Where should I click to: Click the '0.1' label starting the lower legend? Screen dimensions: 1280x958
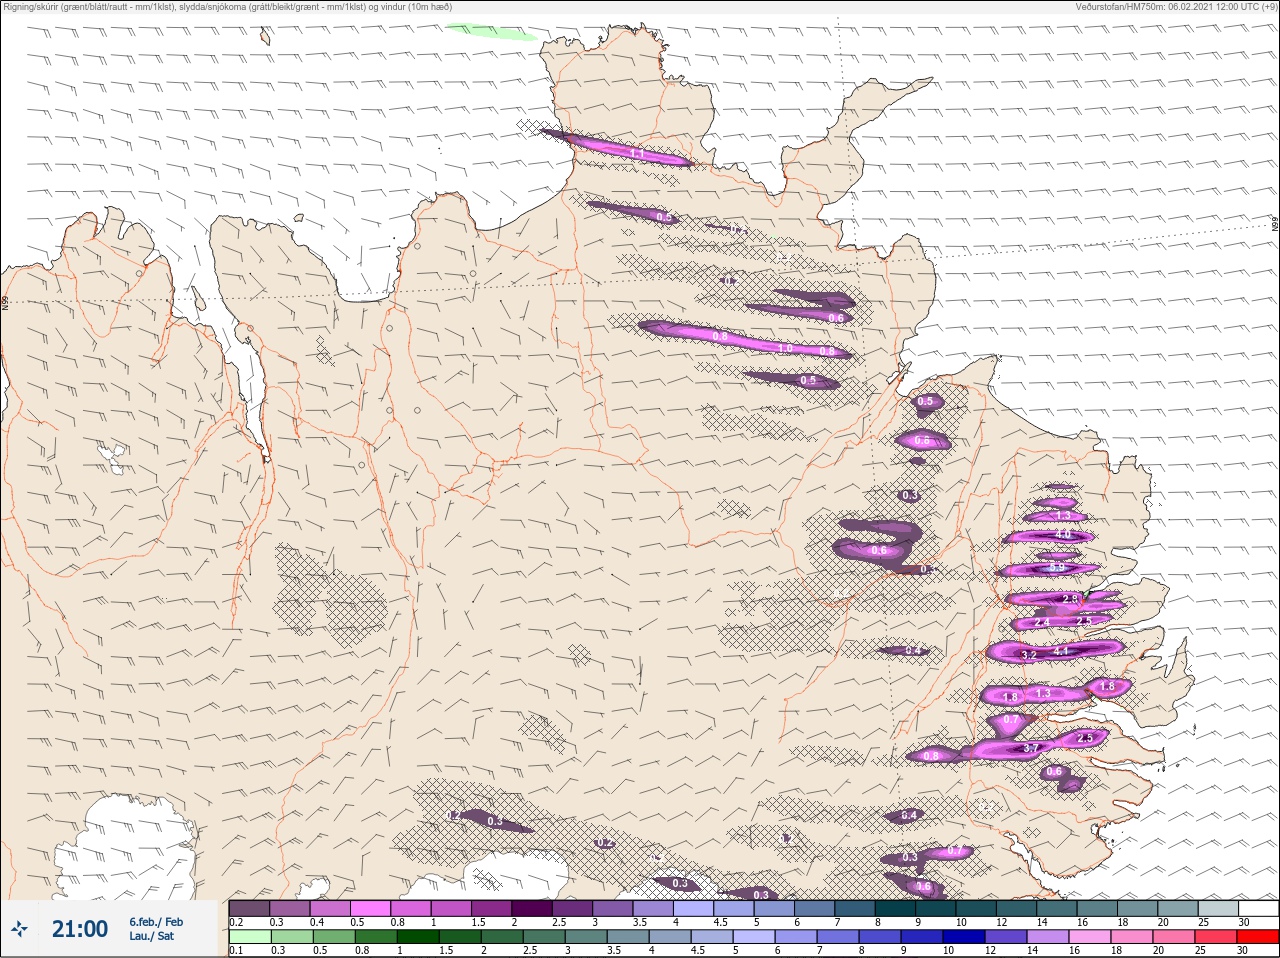(x=236, y=951)
